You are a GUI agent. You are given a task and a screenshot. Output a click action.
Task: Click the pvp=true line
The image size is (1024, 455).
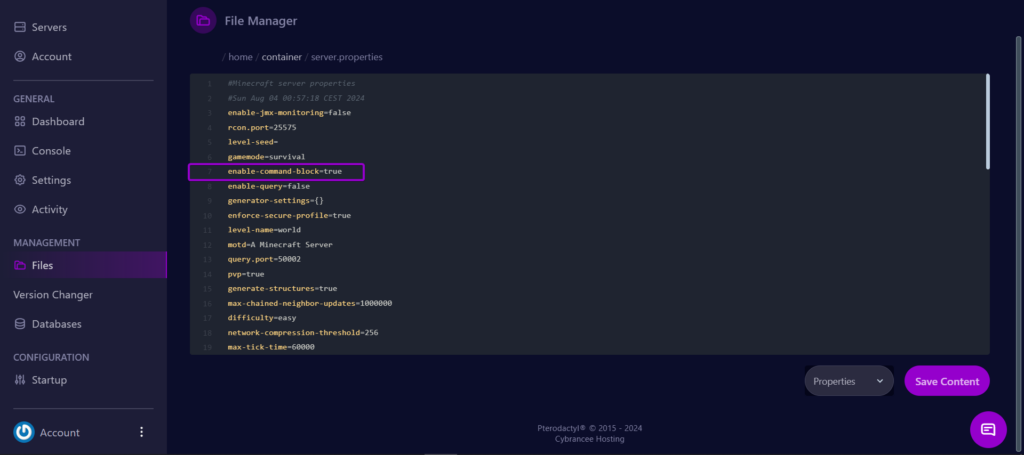coord(246,274)
